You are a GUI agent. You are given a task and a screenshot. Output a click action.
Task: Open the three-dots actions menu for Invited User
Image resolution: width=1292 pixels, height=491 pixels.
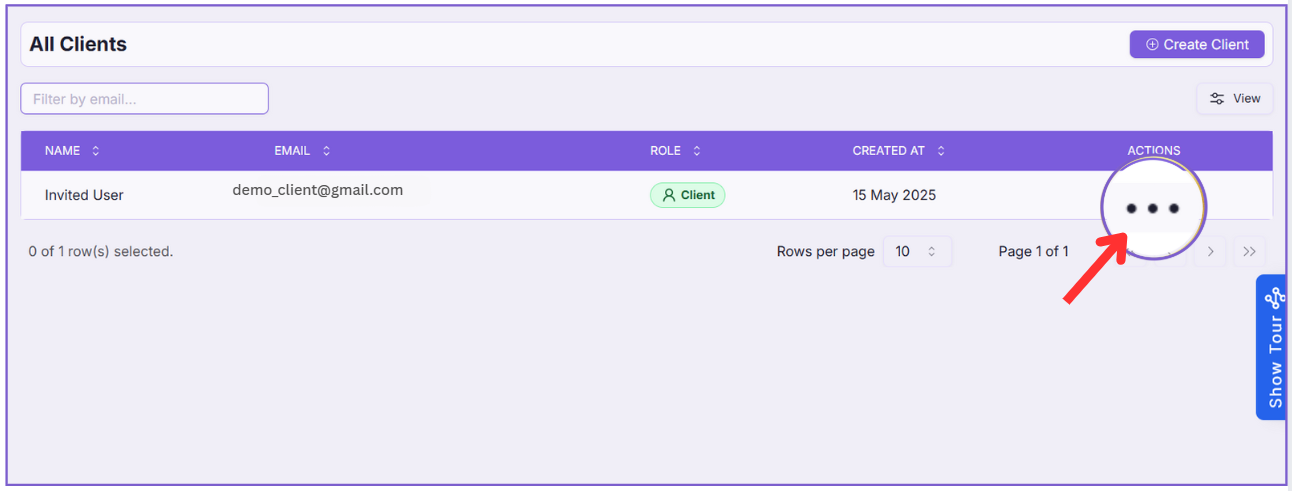1152,208
